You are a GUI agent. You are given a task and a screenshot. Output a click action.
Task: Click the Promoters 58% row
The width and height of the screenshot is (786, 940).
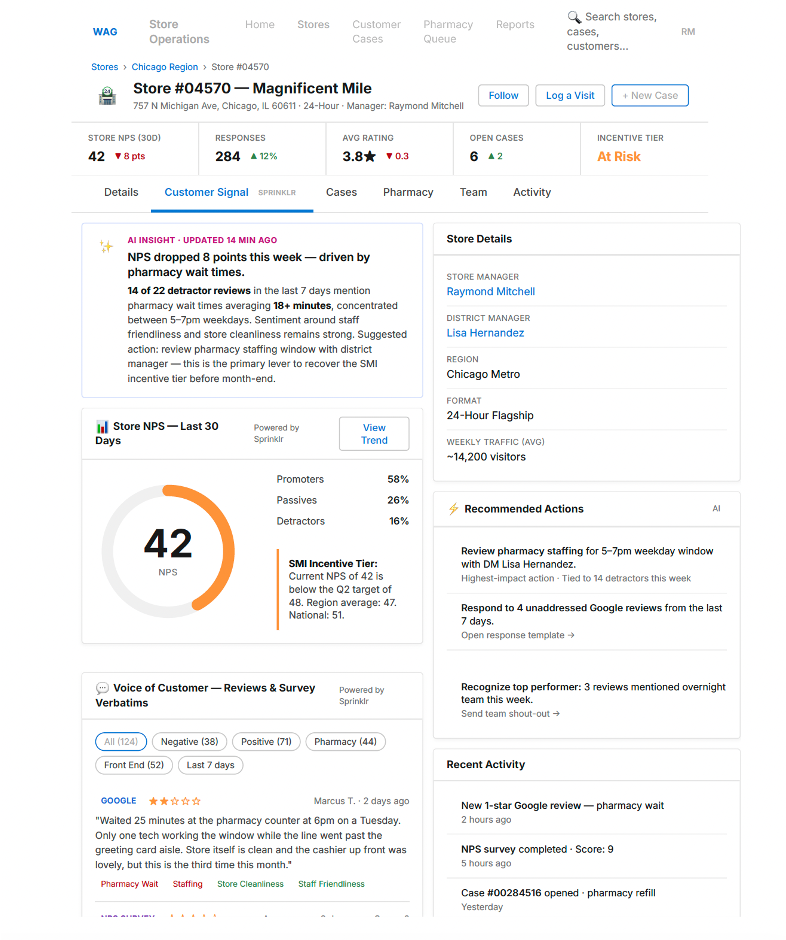pos(342,480)
